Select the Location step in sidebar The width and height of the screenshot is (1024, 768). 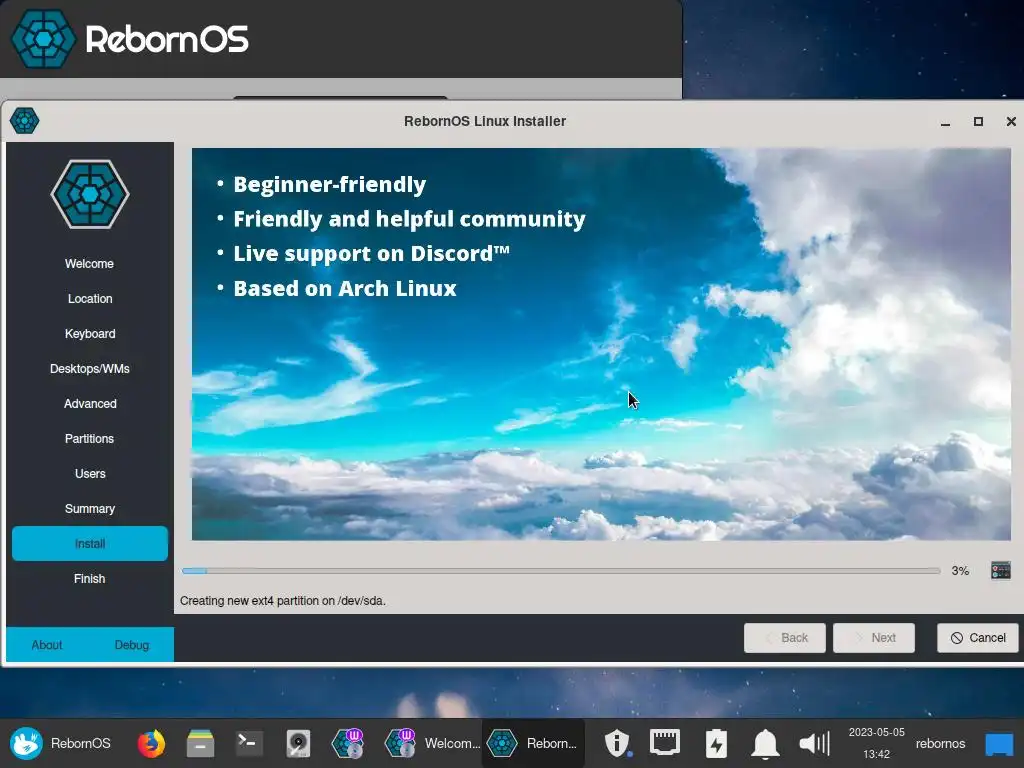[x=89, y=298]
